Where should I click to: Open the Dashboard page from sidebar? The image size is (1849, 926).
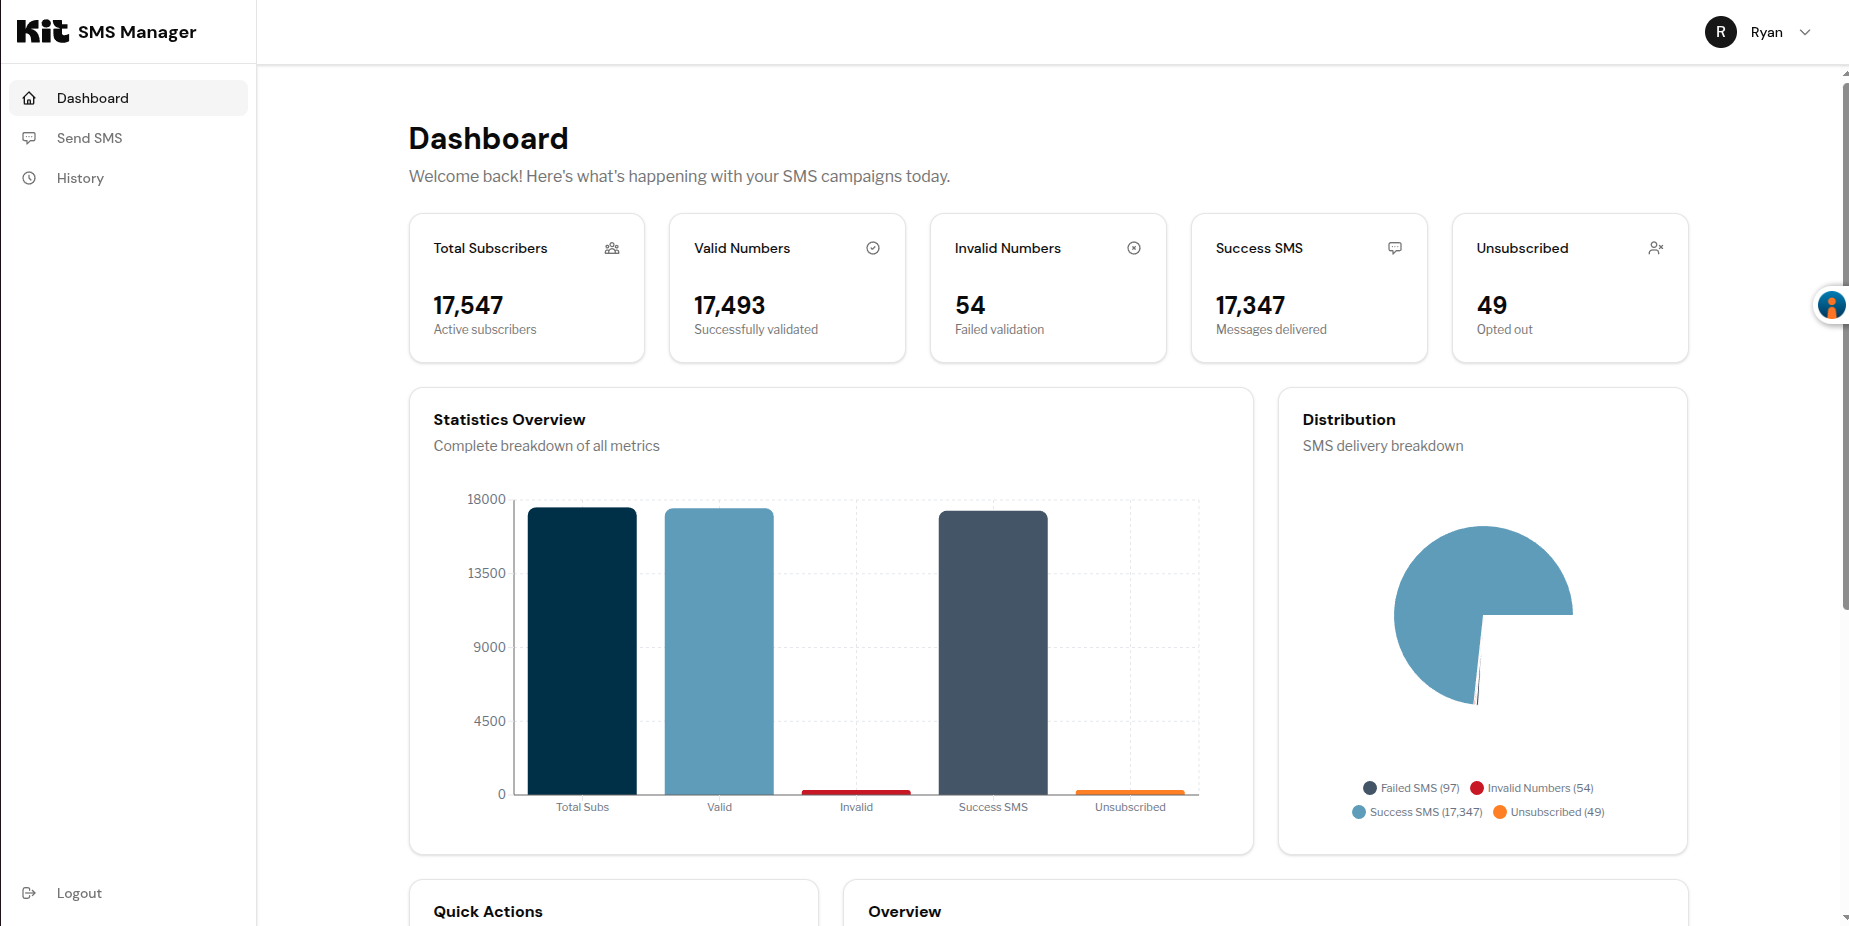coord(93,98)
